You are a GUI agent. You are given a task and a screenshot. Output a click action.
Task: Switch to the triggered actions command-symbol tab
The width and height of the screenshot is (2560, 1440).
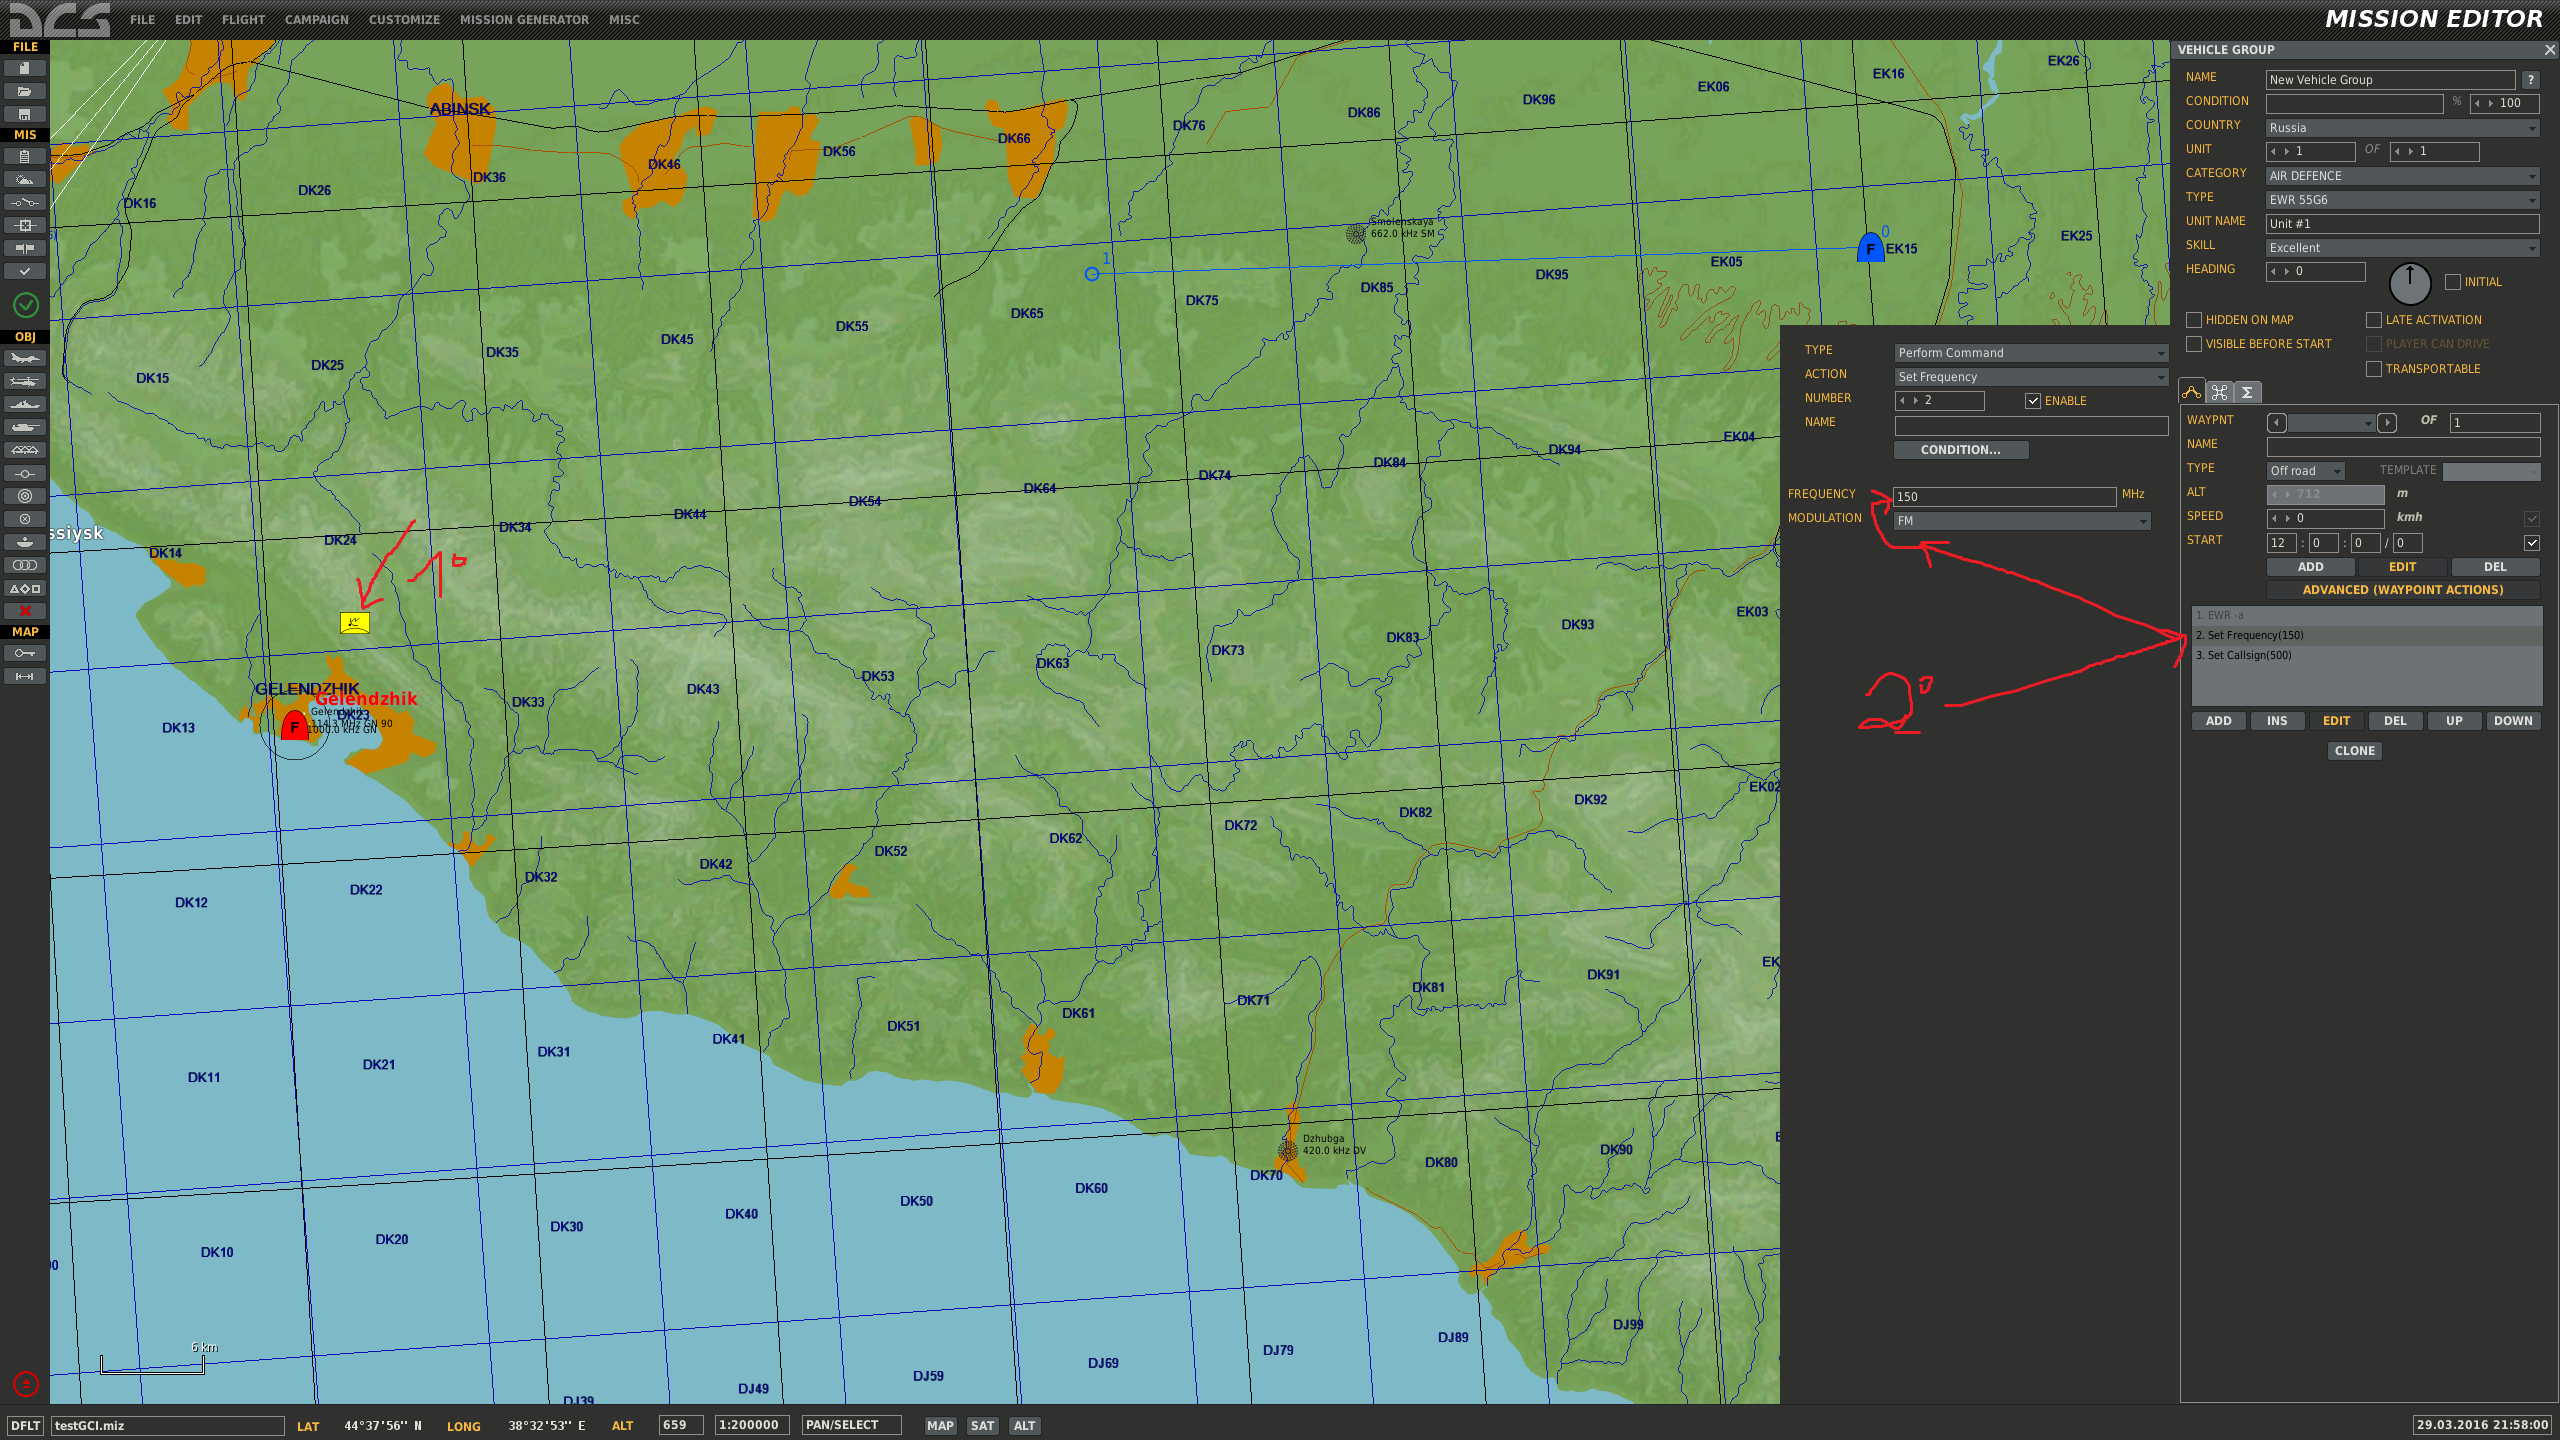(x=2219, y=392)
